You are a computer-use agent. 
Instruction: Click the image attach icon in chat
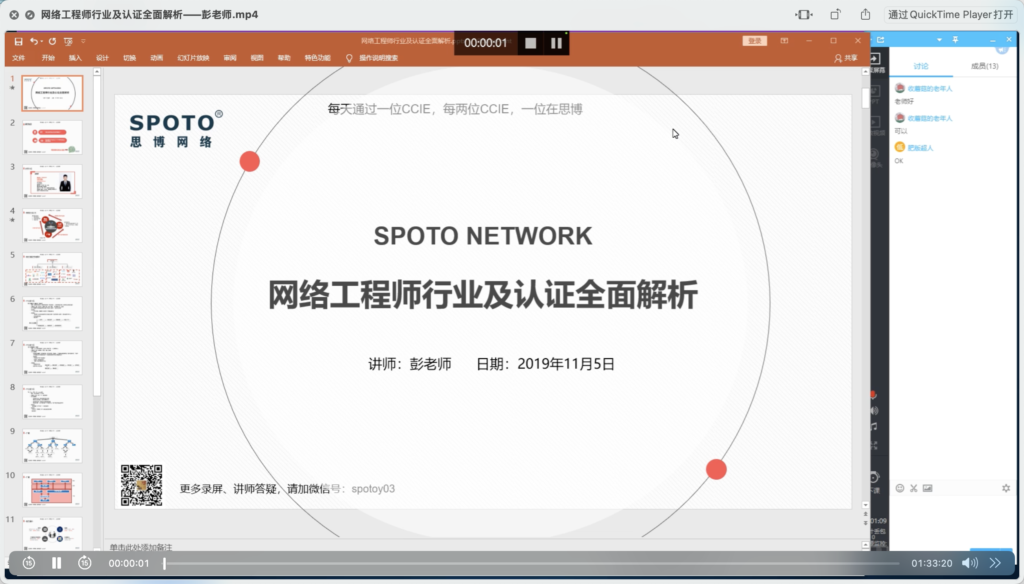927,488
